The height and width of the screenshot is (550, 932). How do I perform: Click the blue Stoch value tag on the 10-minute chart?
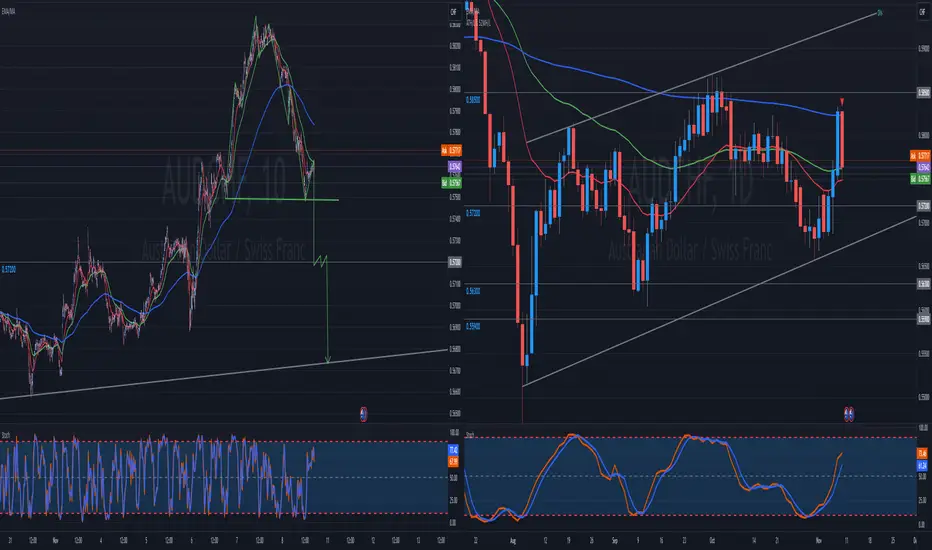pos(454,450)
